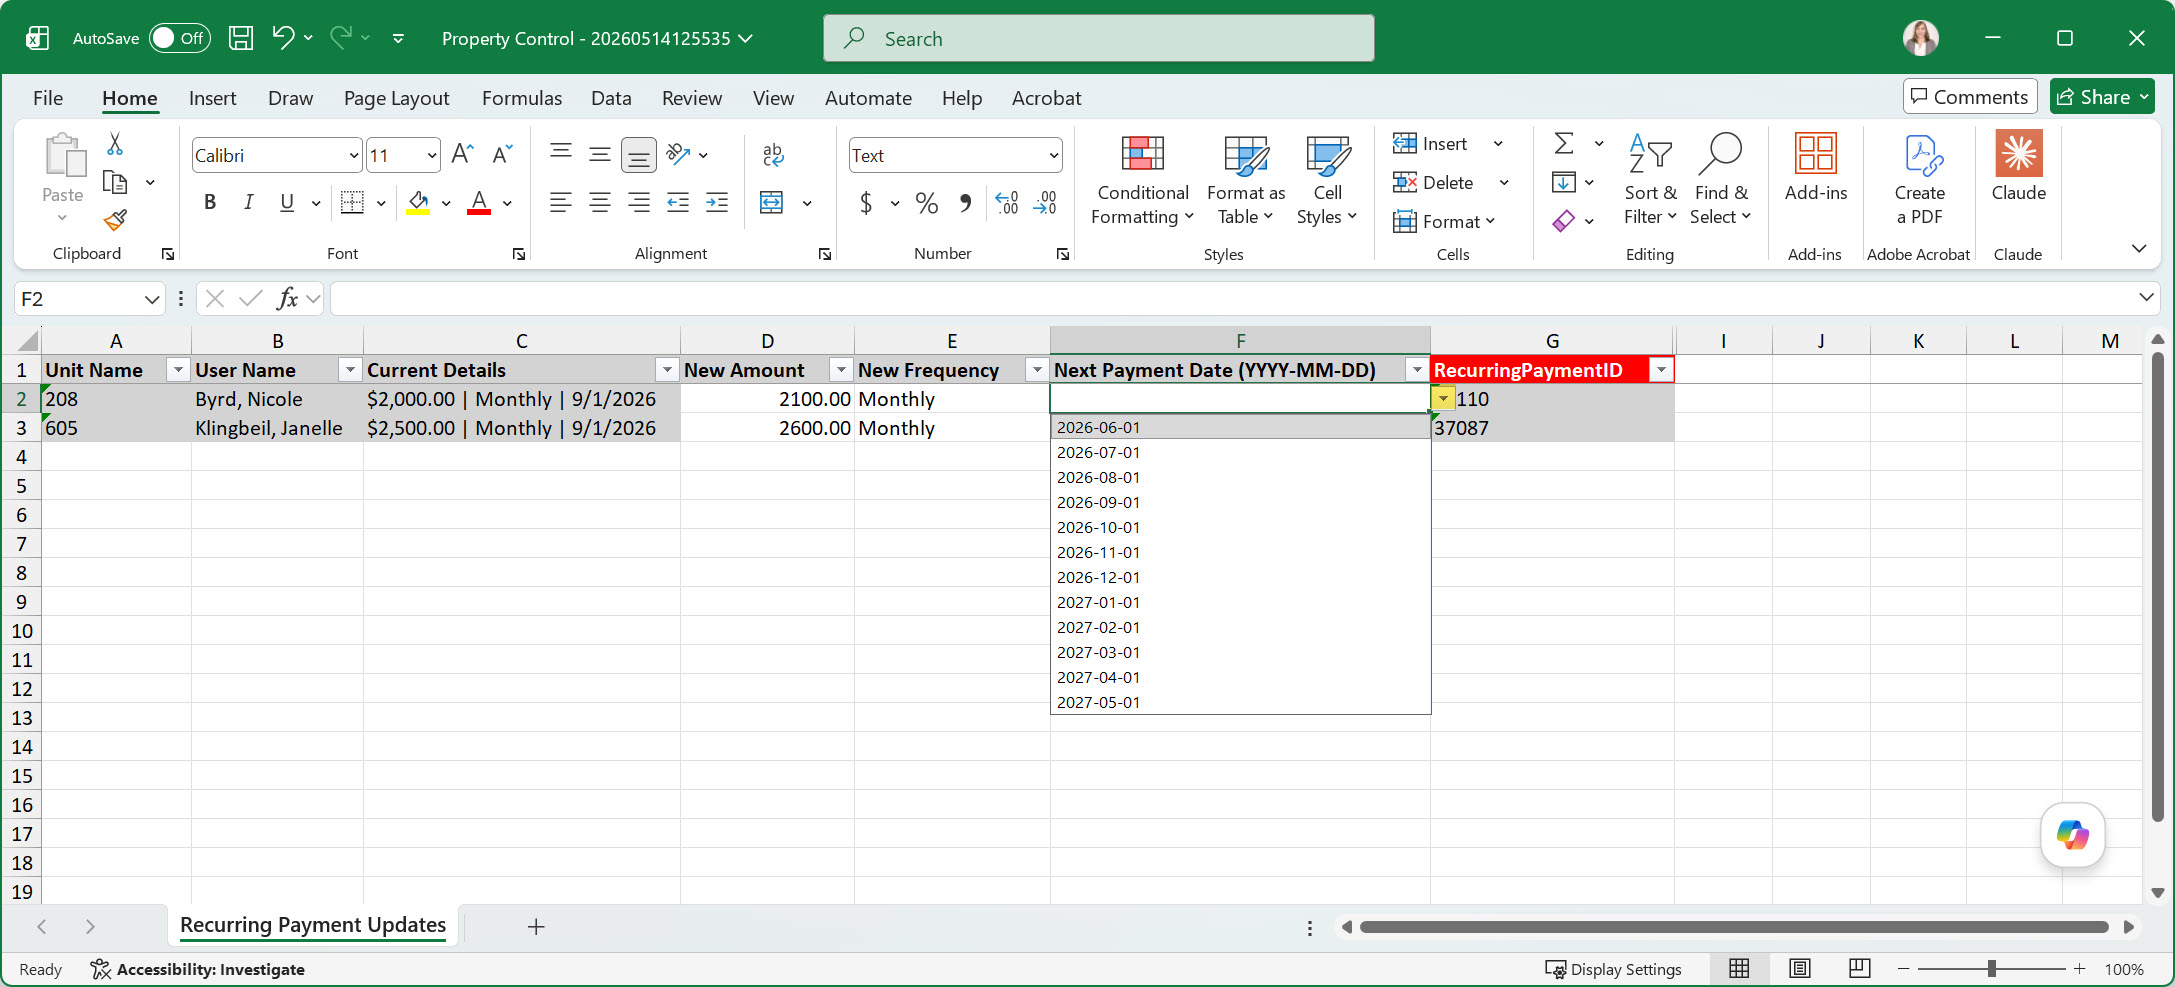Open the Claude add-in
Screen dimensions: 2175x987
pos(2019,167)
